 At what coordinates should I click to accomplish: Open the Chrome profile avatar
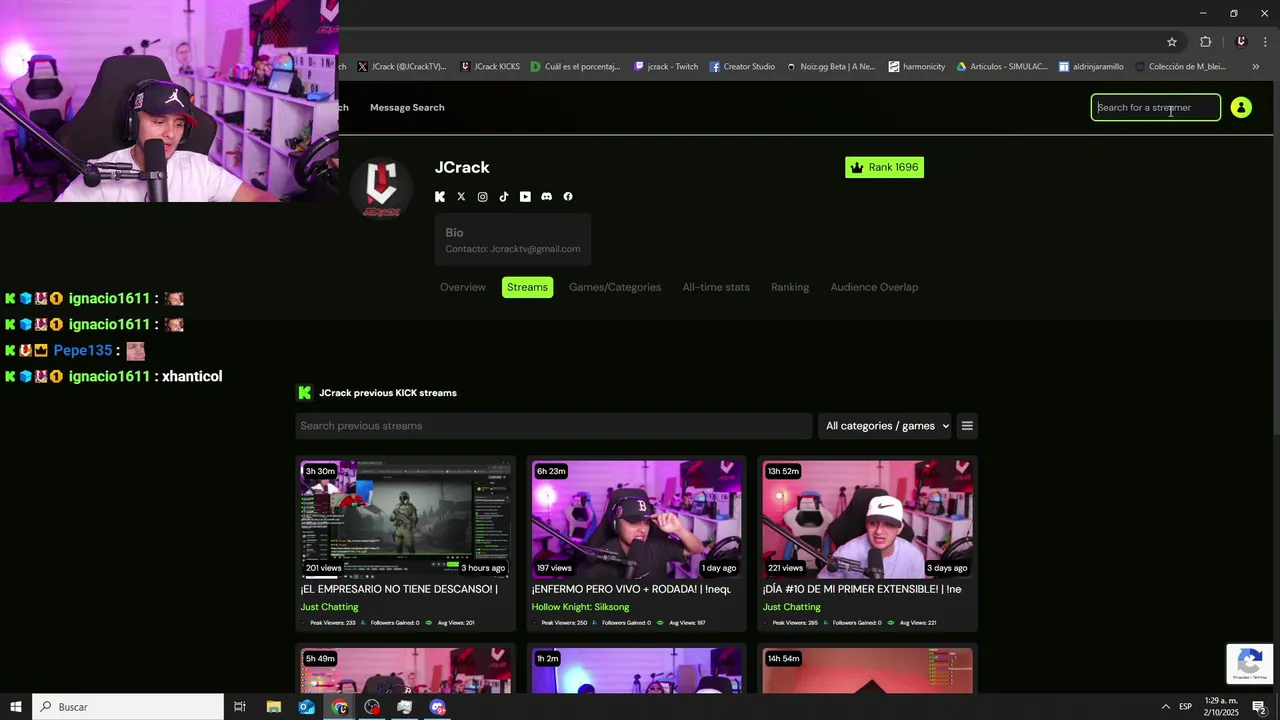click(1241, 42)
